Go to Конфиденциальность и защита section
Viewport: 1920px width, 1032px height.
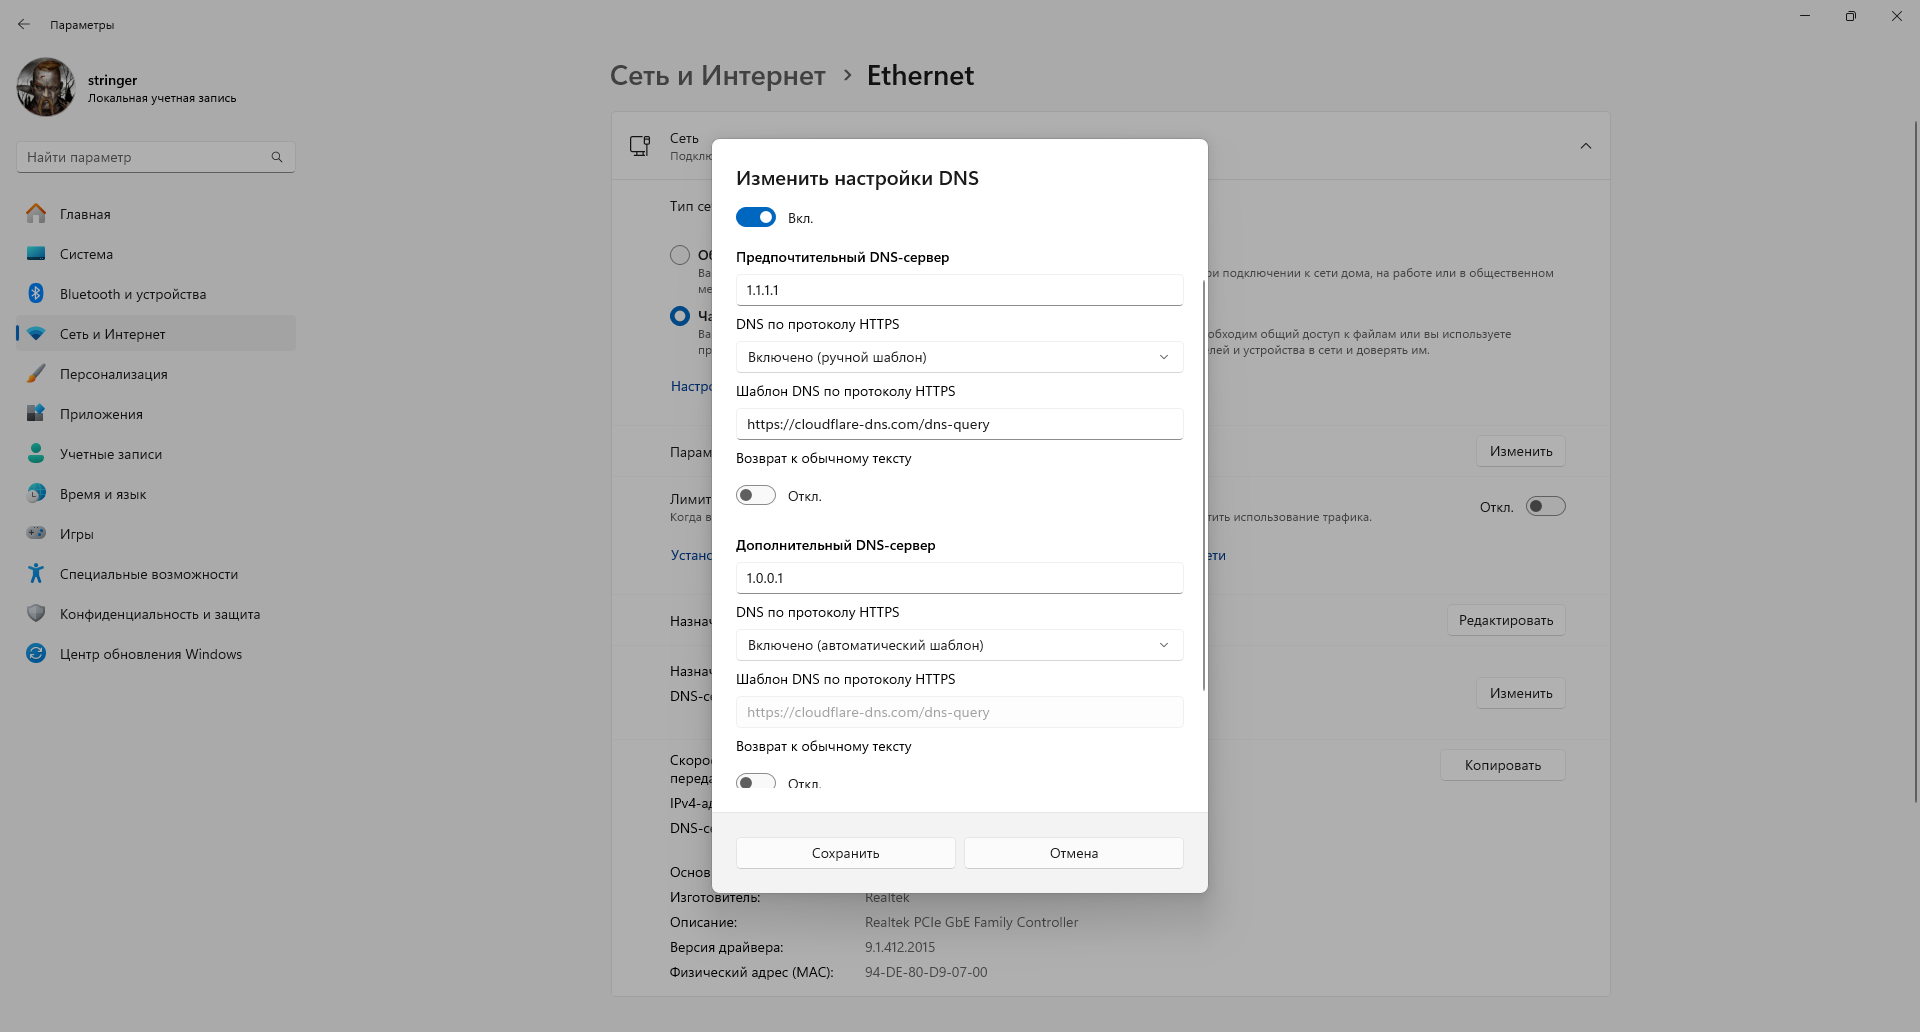point(159,614)
